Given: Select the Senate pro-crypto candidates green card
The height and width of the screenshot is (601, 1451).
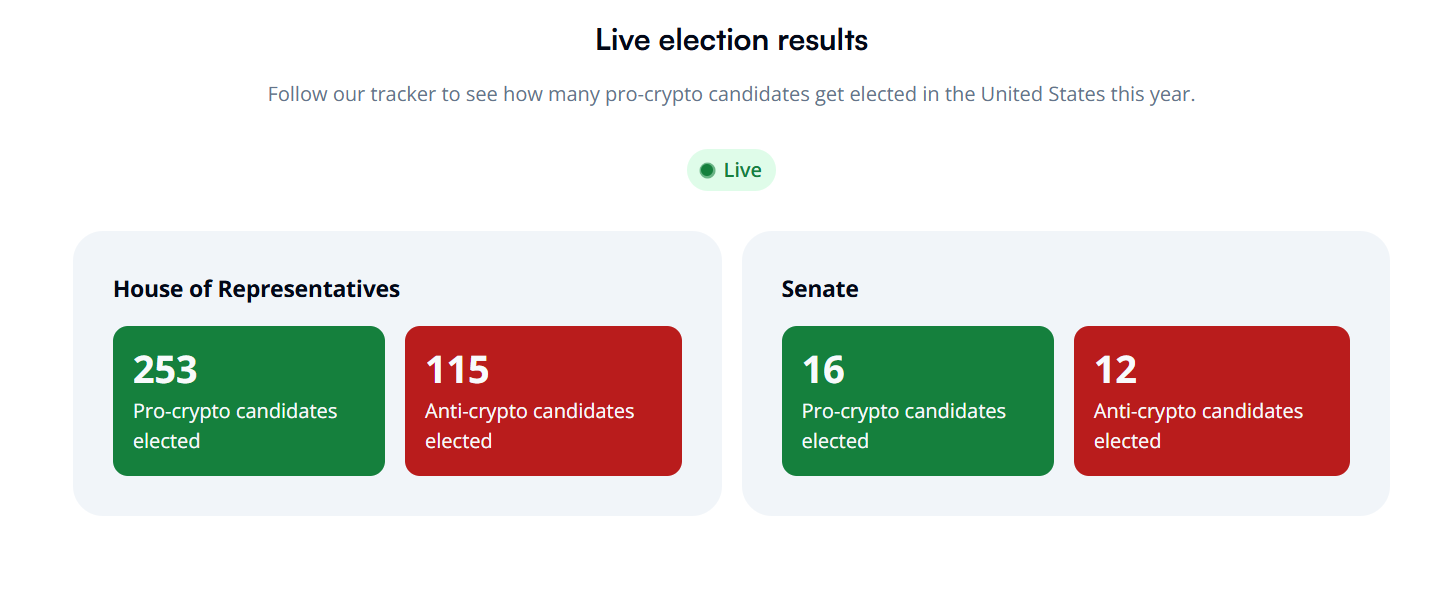Looking at the screenshot, I should click(918, 401).
